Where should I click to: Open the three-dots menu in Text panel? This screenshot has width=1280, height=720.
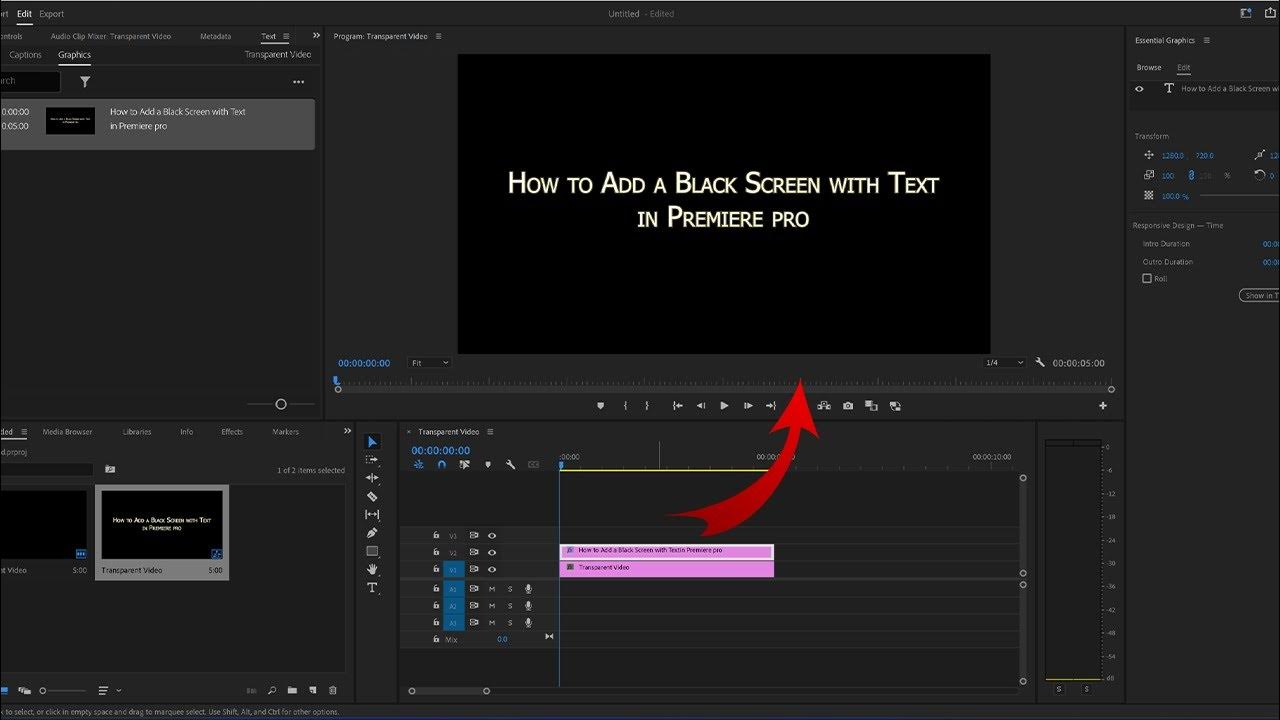298,82
